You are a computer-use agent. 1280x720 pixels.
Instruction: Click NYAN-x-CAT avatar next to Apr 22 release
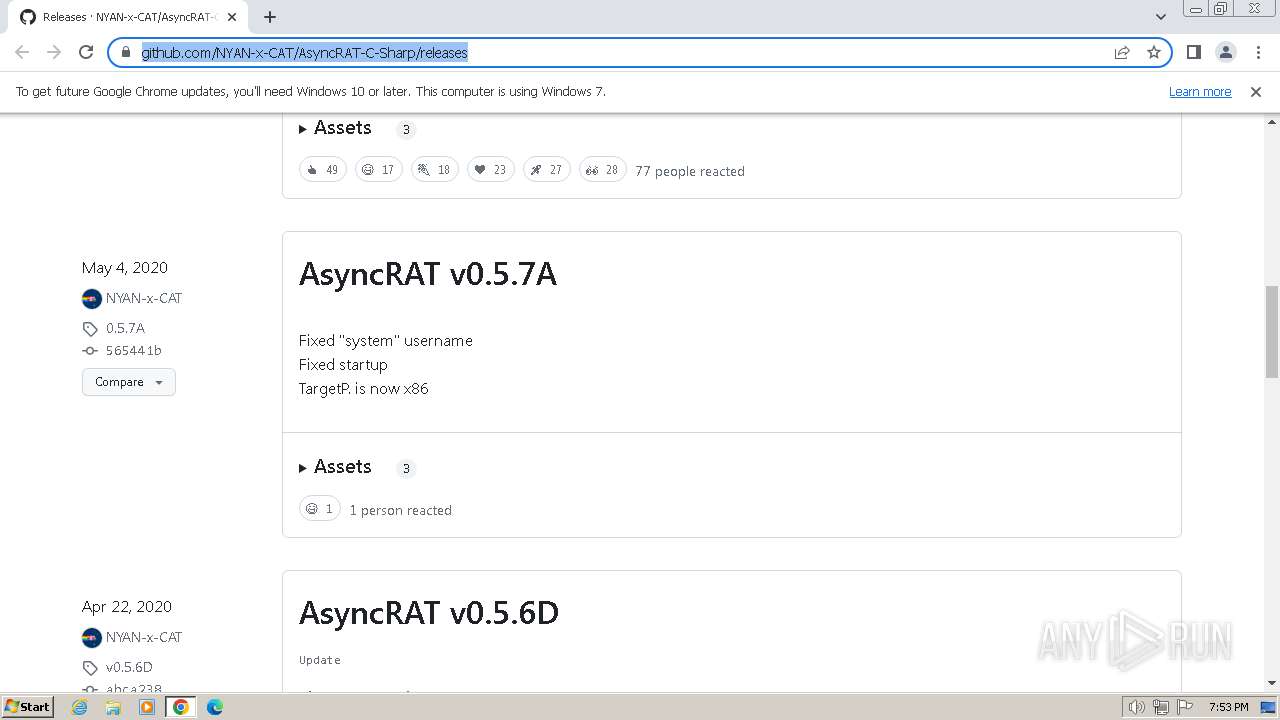(92, 637)
